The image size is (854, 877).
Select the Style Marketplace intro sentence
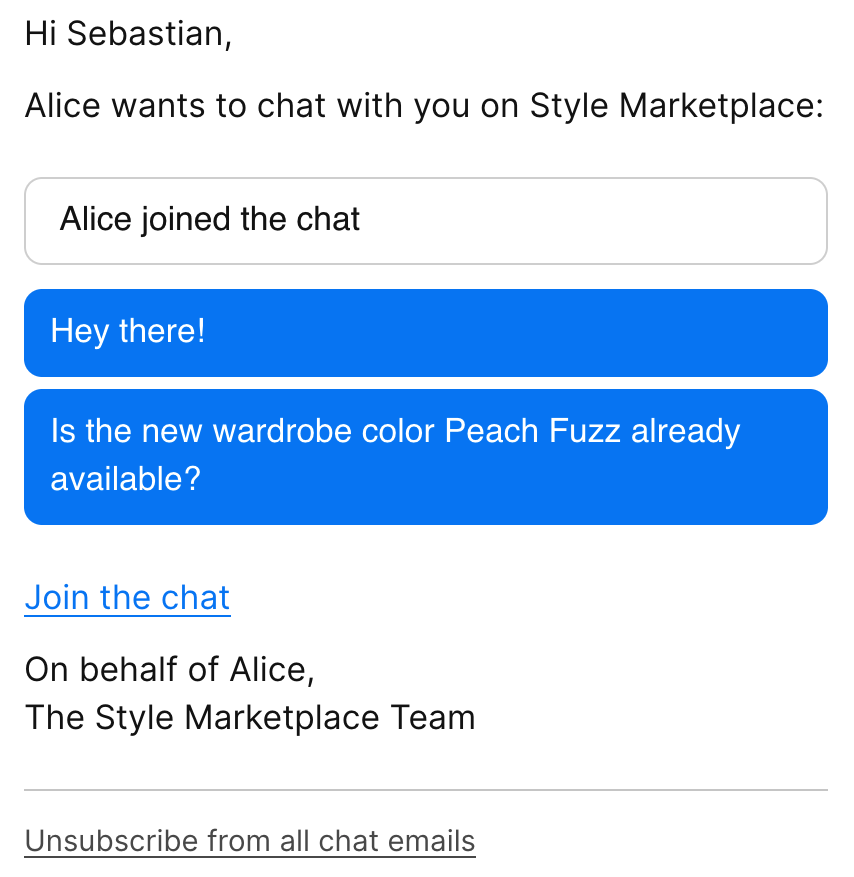coord(424,105)
